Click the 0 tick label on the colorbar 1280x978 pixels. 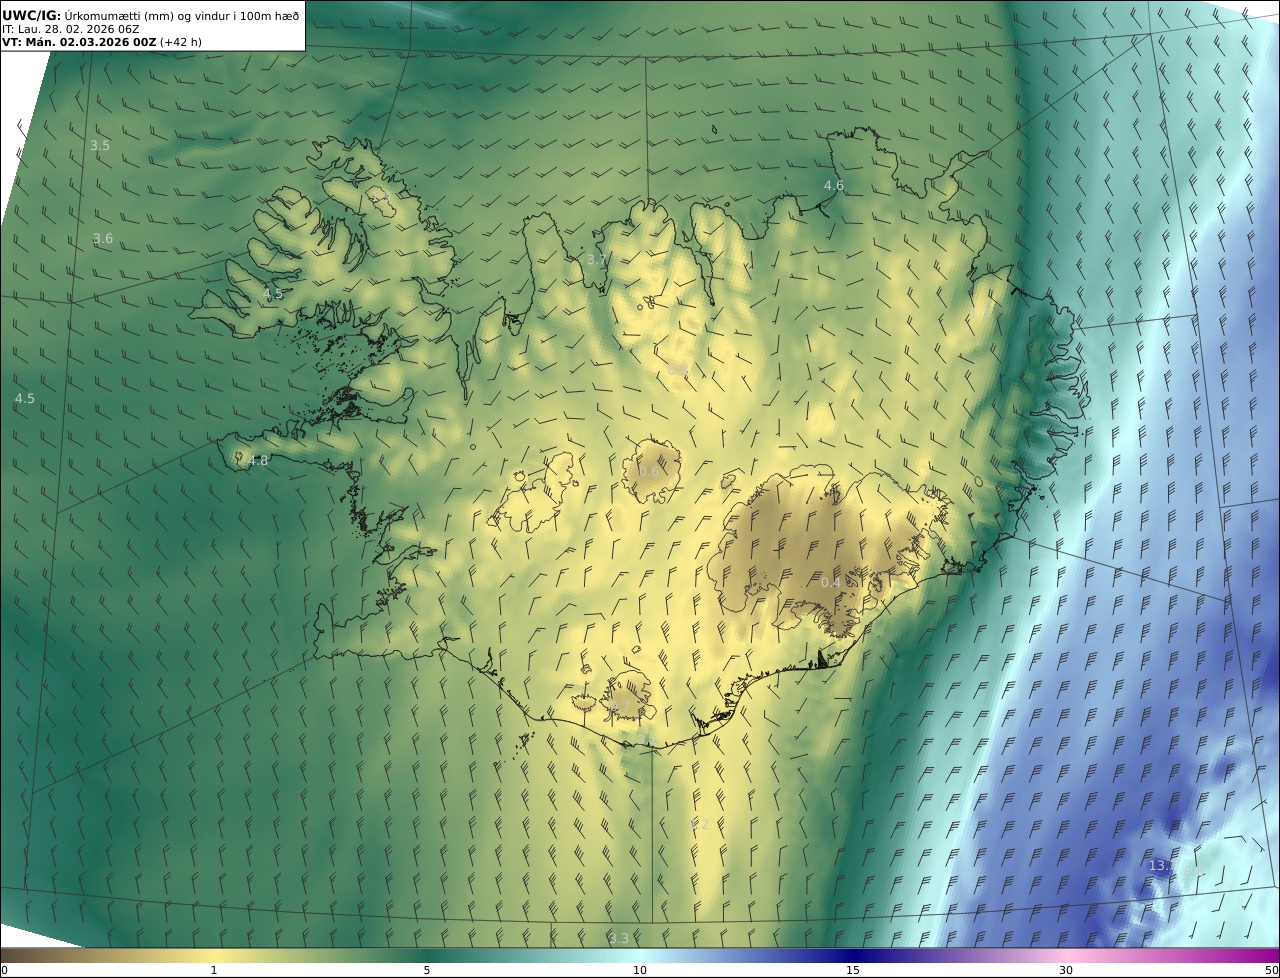[4, 970]
